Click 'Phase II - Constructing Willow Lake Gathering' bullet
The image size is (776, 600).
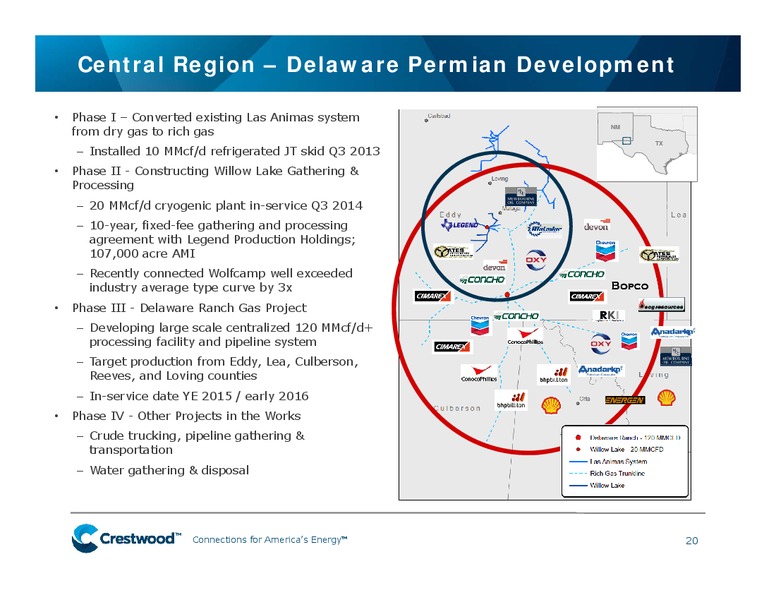[215, 178]
